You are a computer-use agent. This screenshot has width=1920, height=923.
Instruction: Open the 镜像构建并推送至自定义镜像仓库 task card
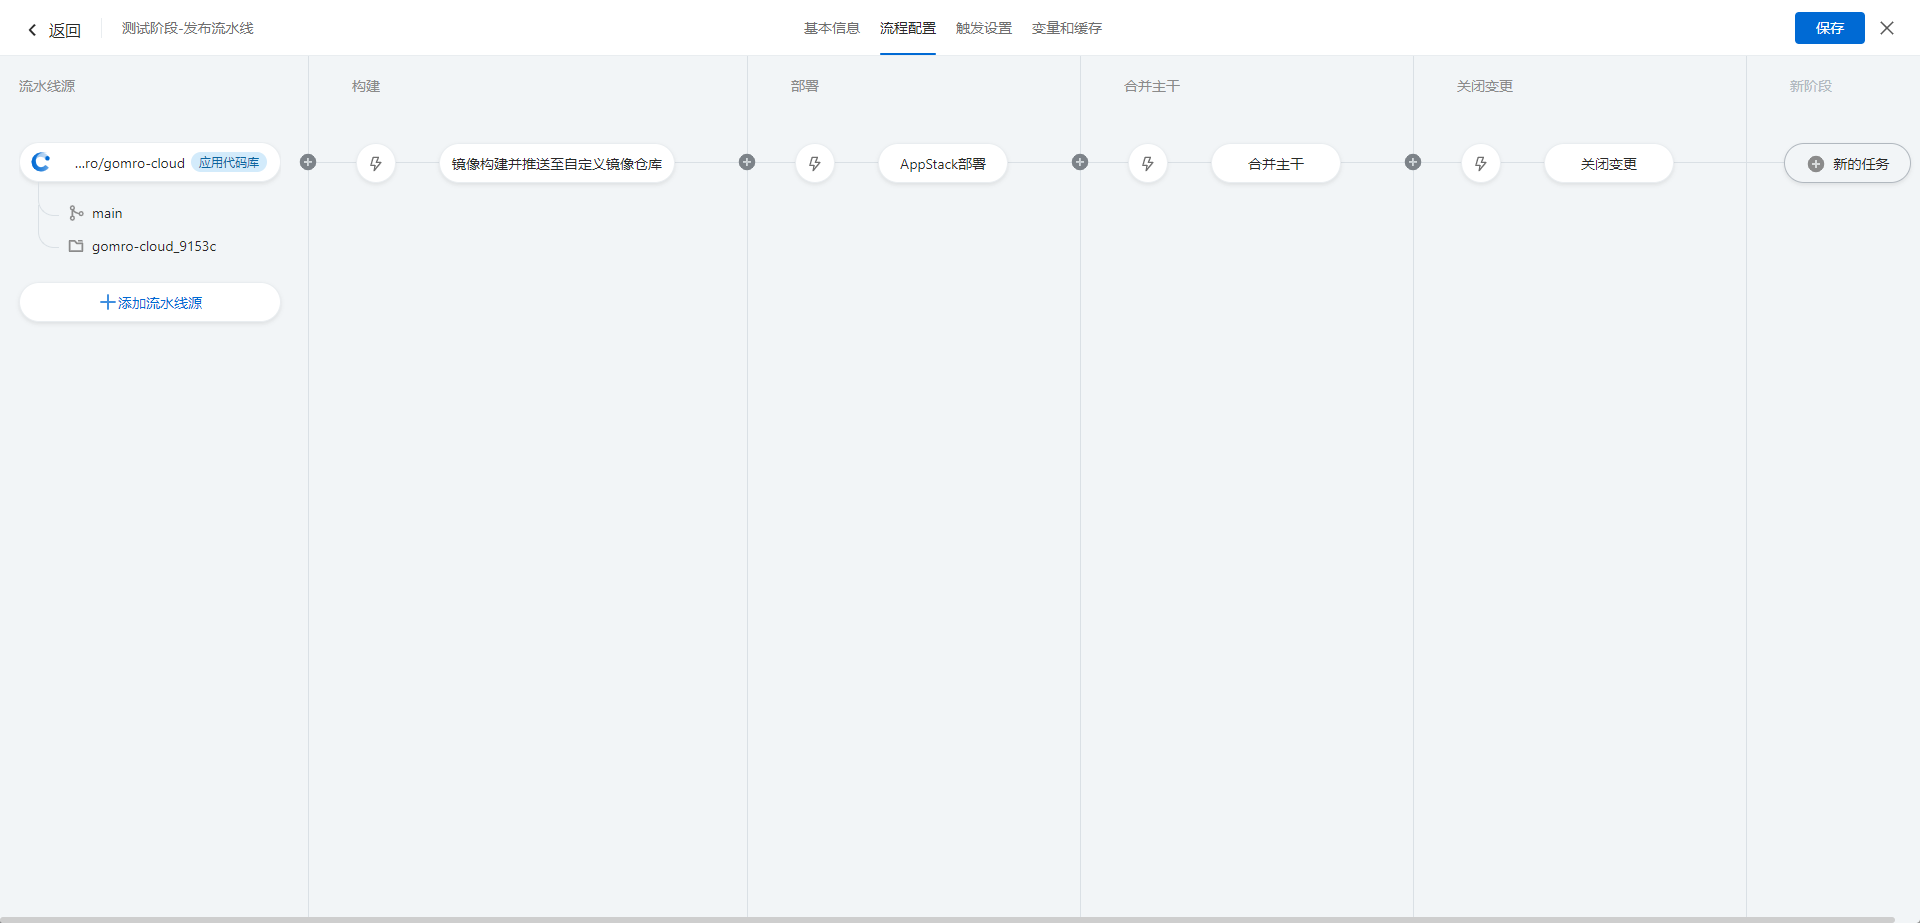pyautogui.click(x=556, y=163)
